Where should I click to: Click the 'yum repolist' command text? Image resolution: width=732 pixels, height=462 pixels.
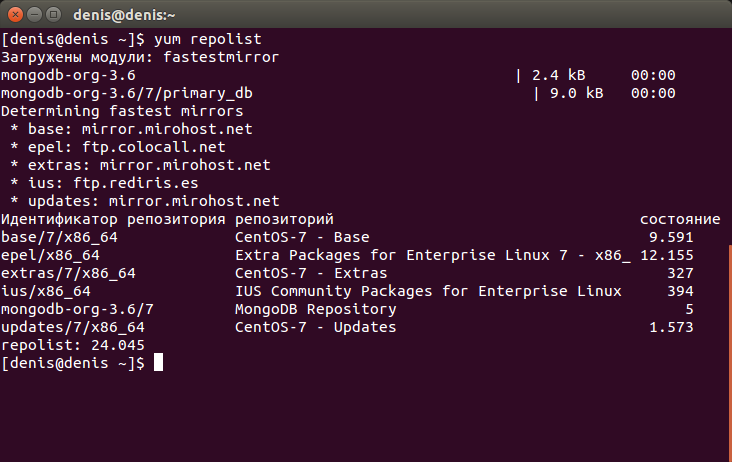pyautogui.click(x=208, y=39)
